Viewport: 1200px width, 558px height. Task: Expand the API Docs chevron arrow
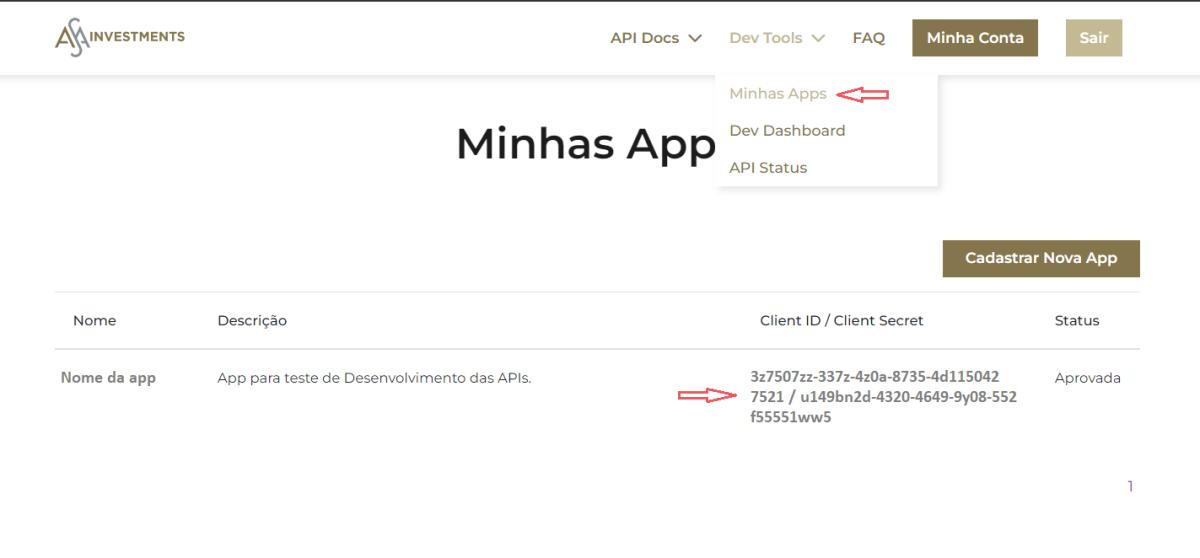click(x=695, y=38)
